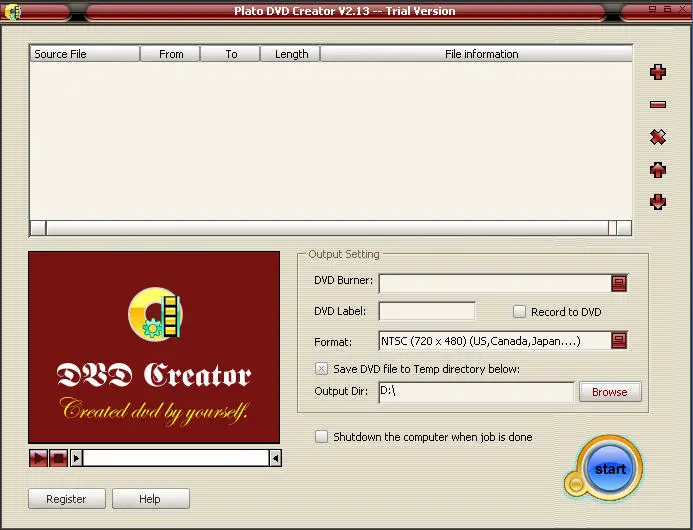This screenshot has width=693, height=530.
Task: Click the Browse button
Action: tap(610, 392)
